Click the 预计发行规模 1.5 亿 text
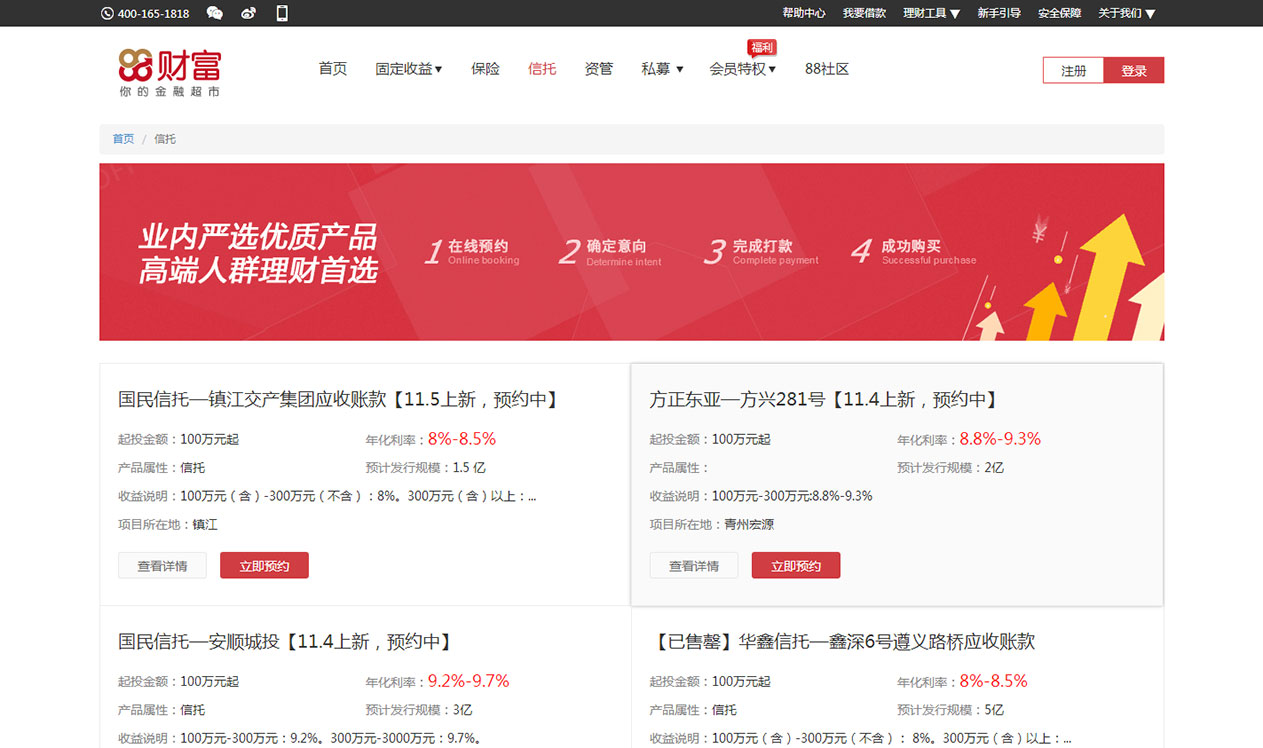Image resolution: width=1263 pixels, height=748 pixels. [x=426, y=467]
